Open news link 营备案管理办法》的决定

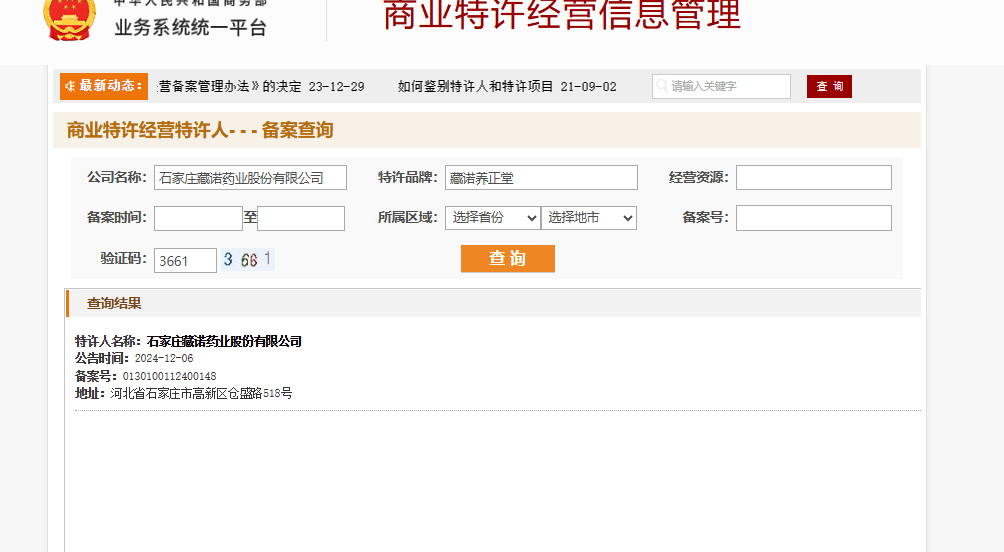pos(229,86)
